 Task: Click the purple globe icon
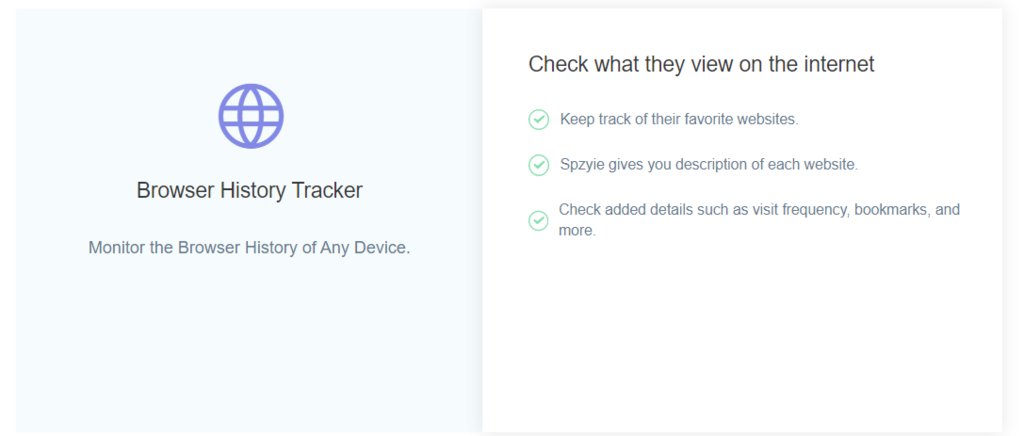coord(251,116)
